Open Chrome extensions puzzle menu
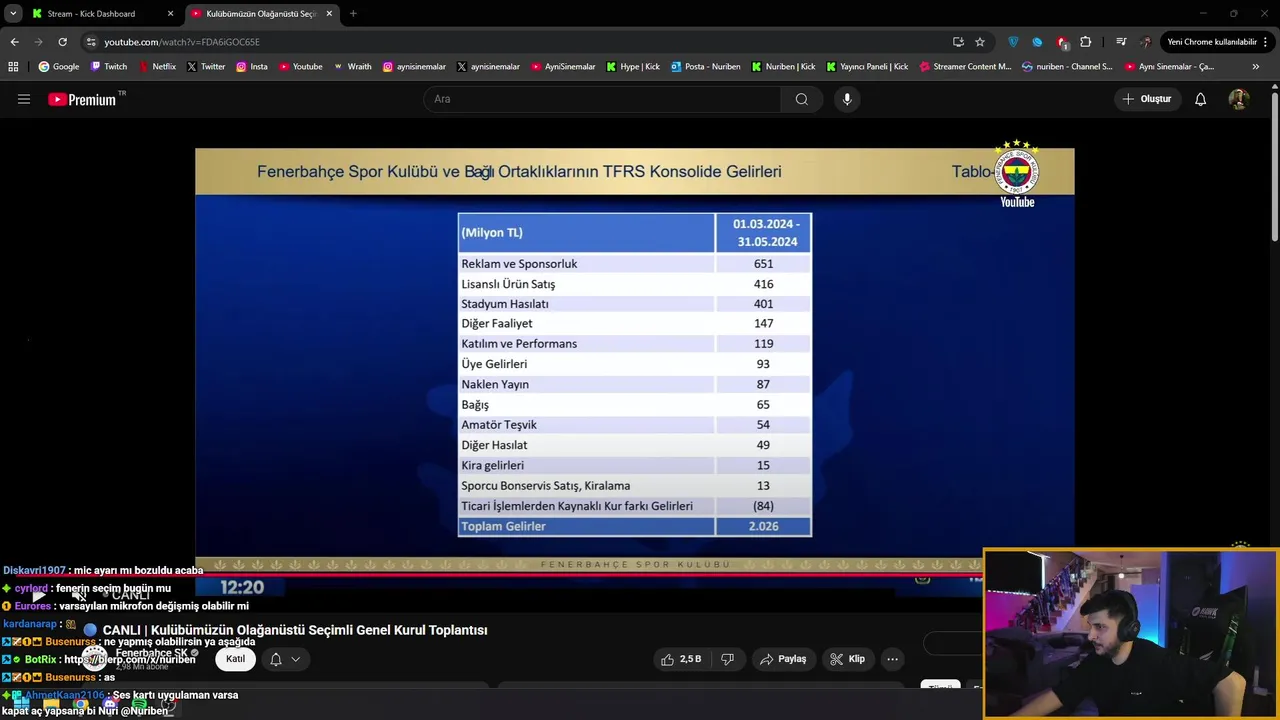 click(x=1086, y=42)
